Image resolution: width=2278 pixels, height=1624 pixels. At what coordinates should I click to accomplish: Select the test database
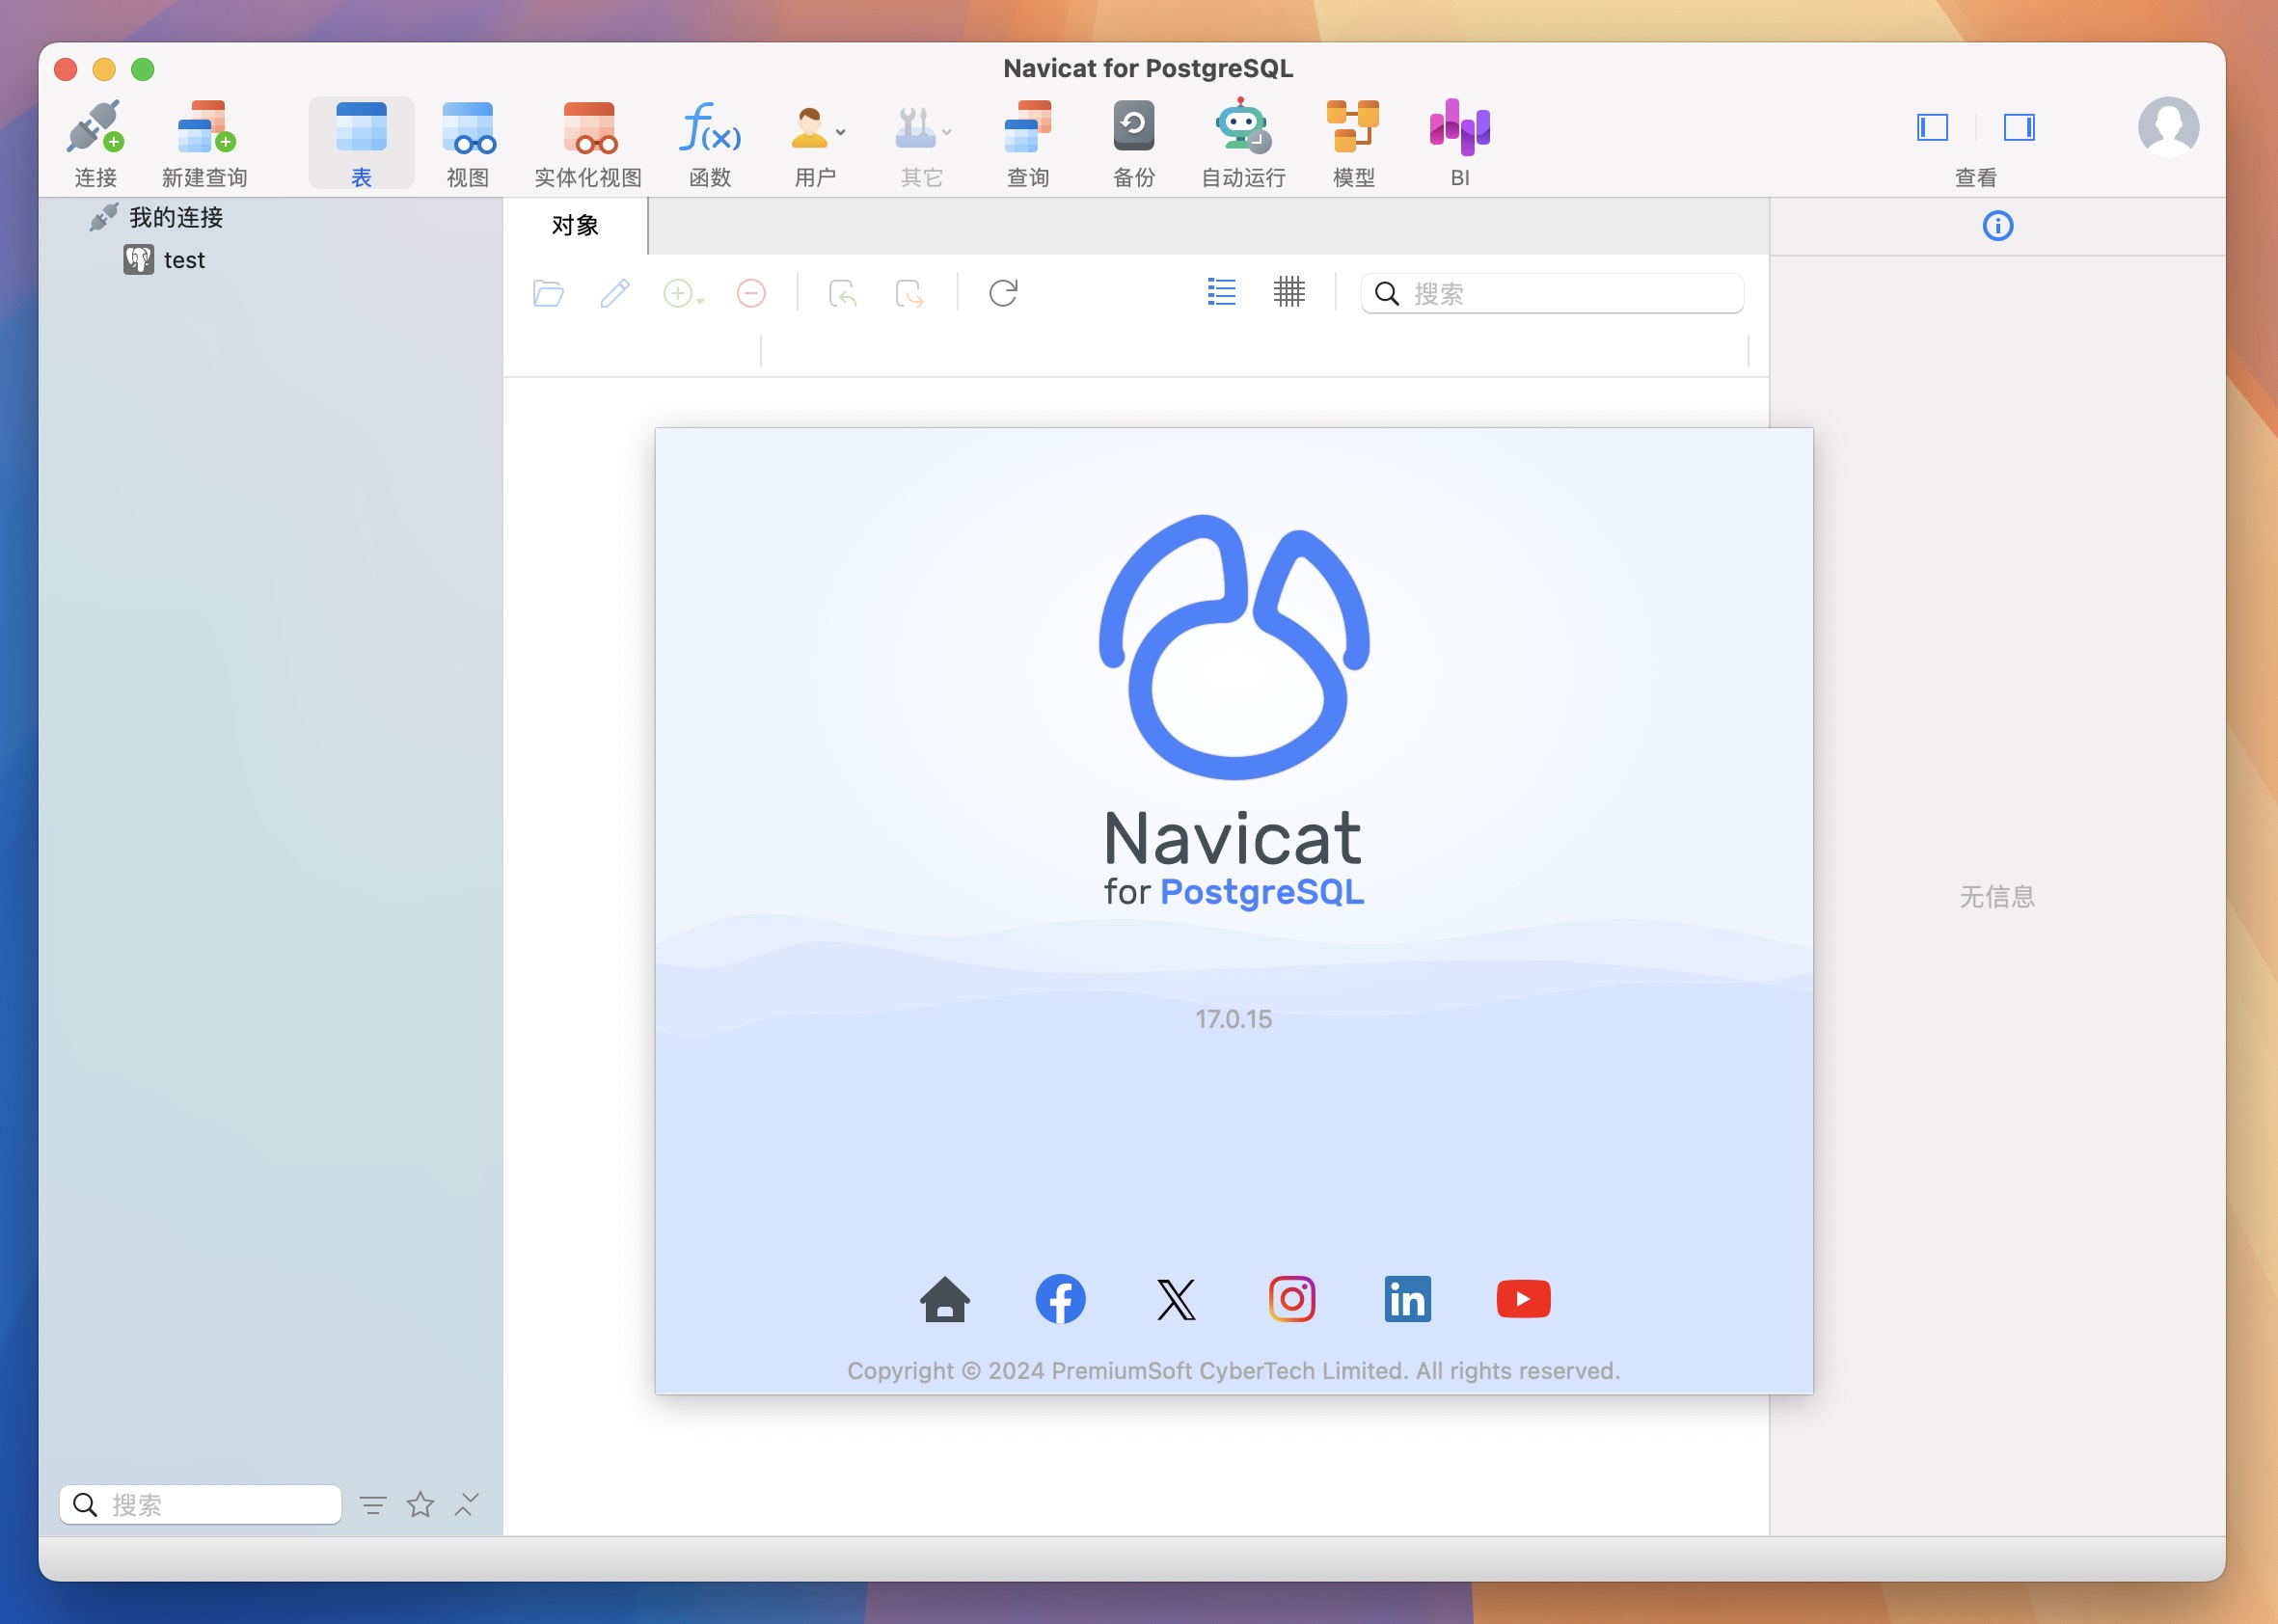point(181,257)
